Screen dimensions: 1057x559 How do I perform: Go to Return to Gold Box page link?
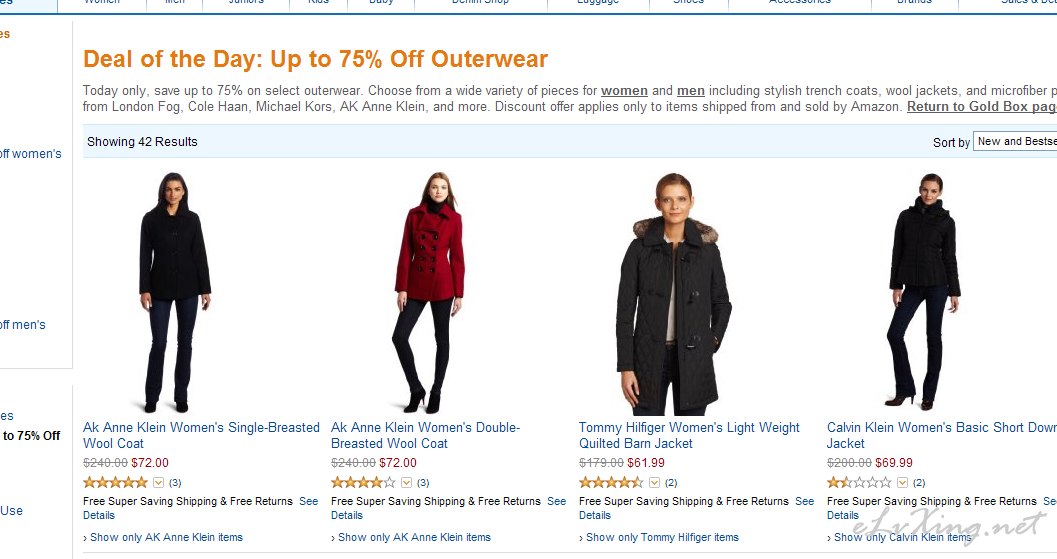982,107
